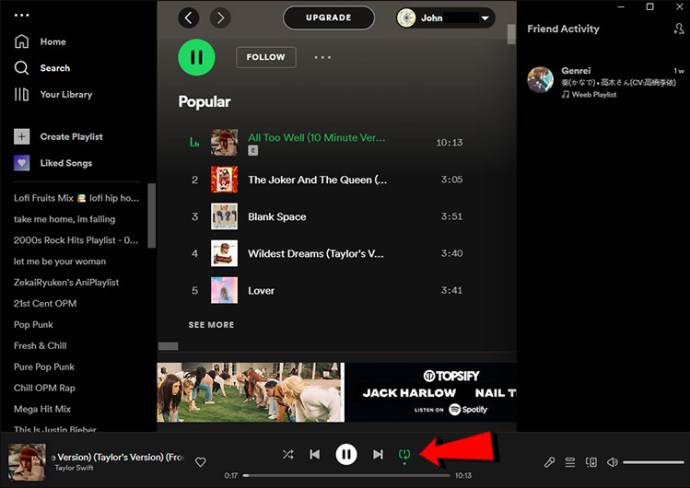
Task: Open Your Library
Action: [53, 95]
